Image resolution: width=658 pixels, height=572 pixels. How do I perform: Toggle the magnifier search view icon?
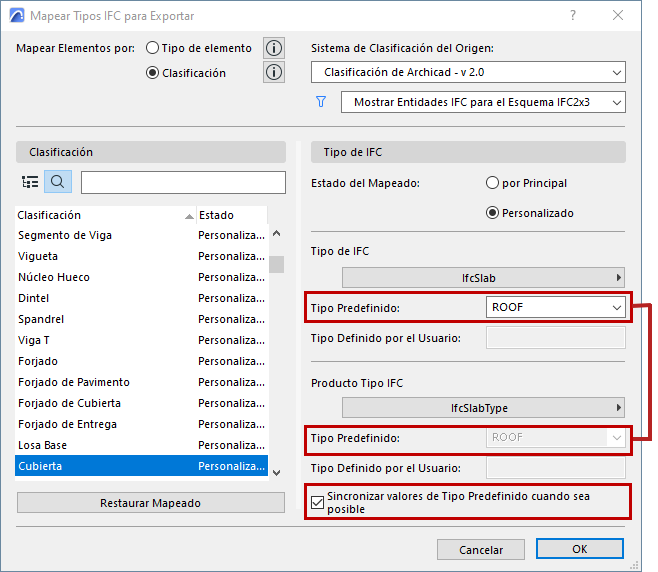point(58,182)
